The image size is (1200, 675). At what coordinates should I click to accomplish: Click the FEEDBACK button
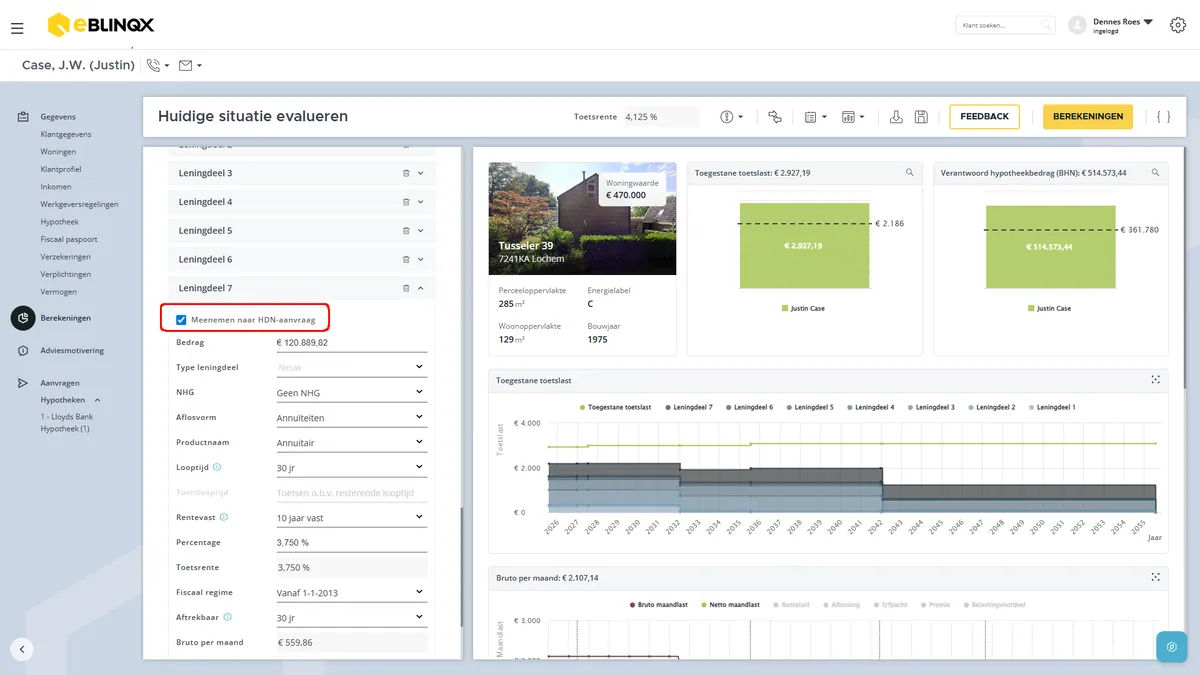pyautogui.click(x=984, y=117)
